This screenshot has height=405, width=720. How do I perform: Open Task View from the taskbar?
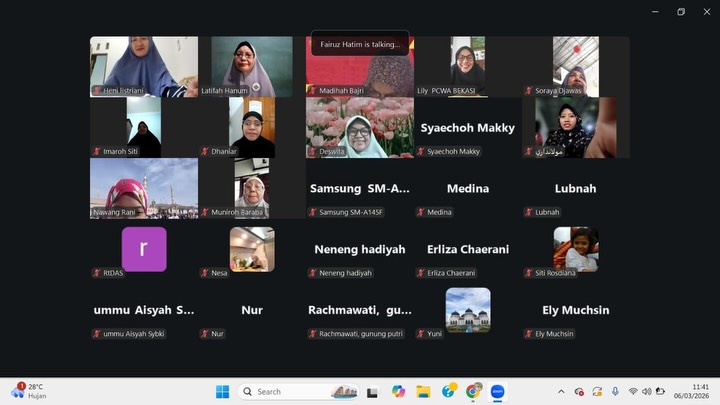pyautogui.click(x=372, y=391)
